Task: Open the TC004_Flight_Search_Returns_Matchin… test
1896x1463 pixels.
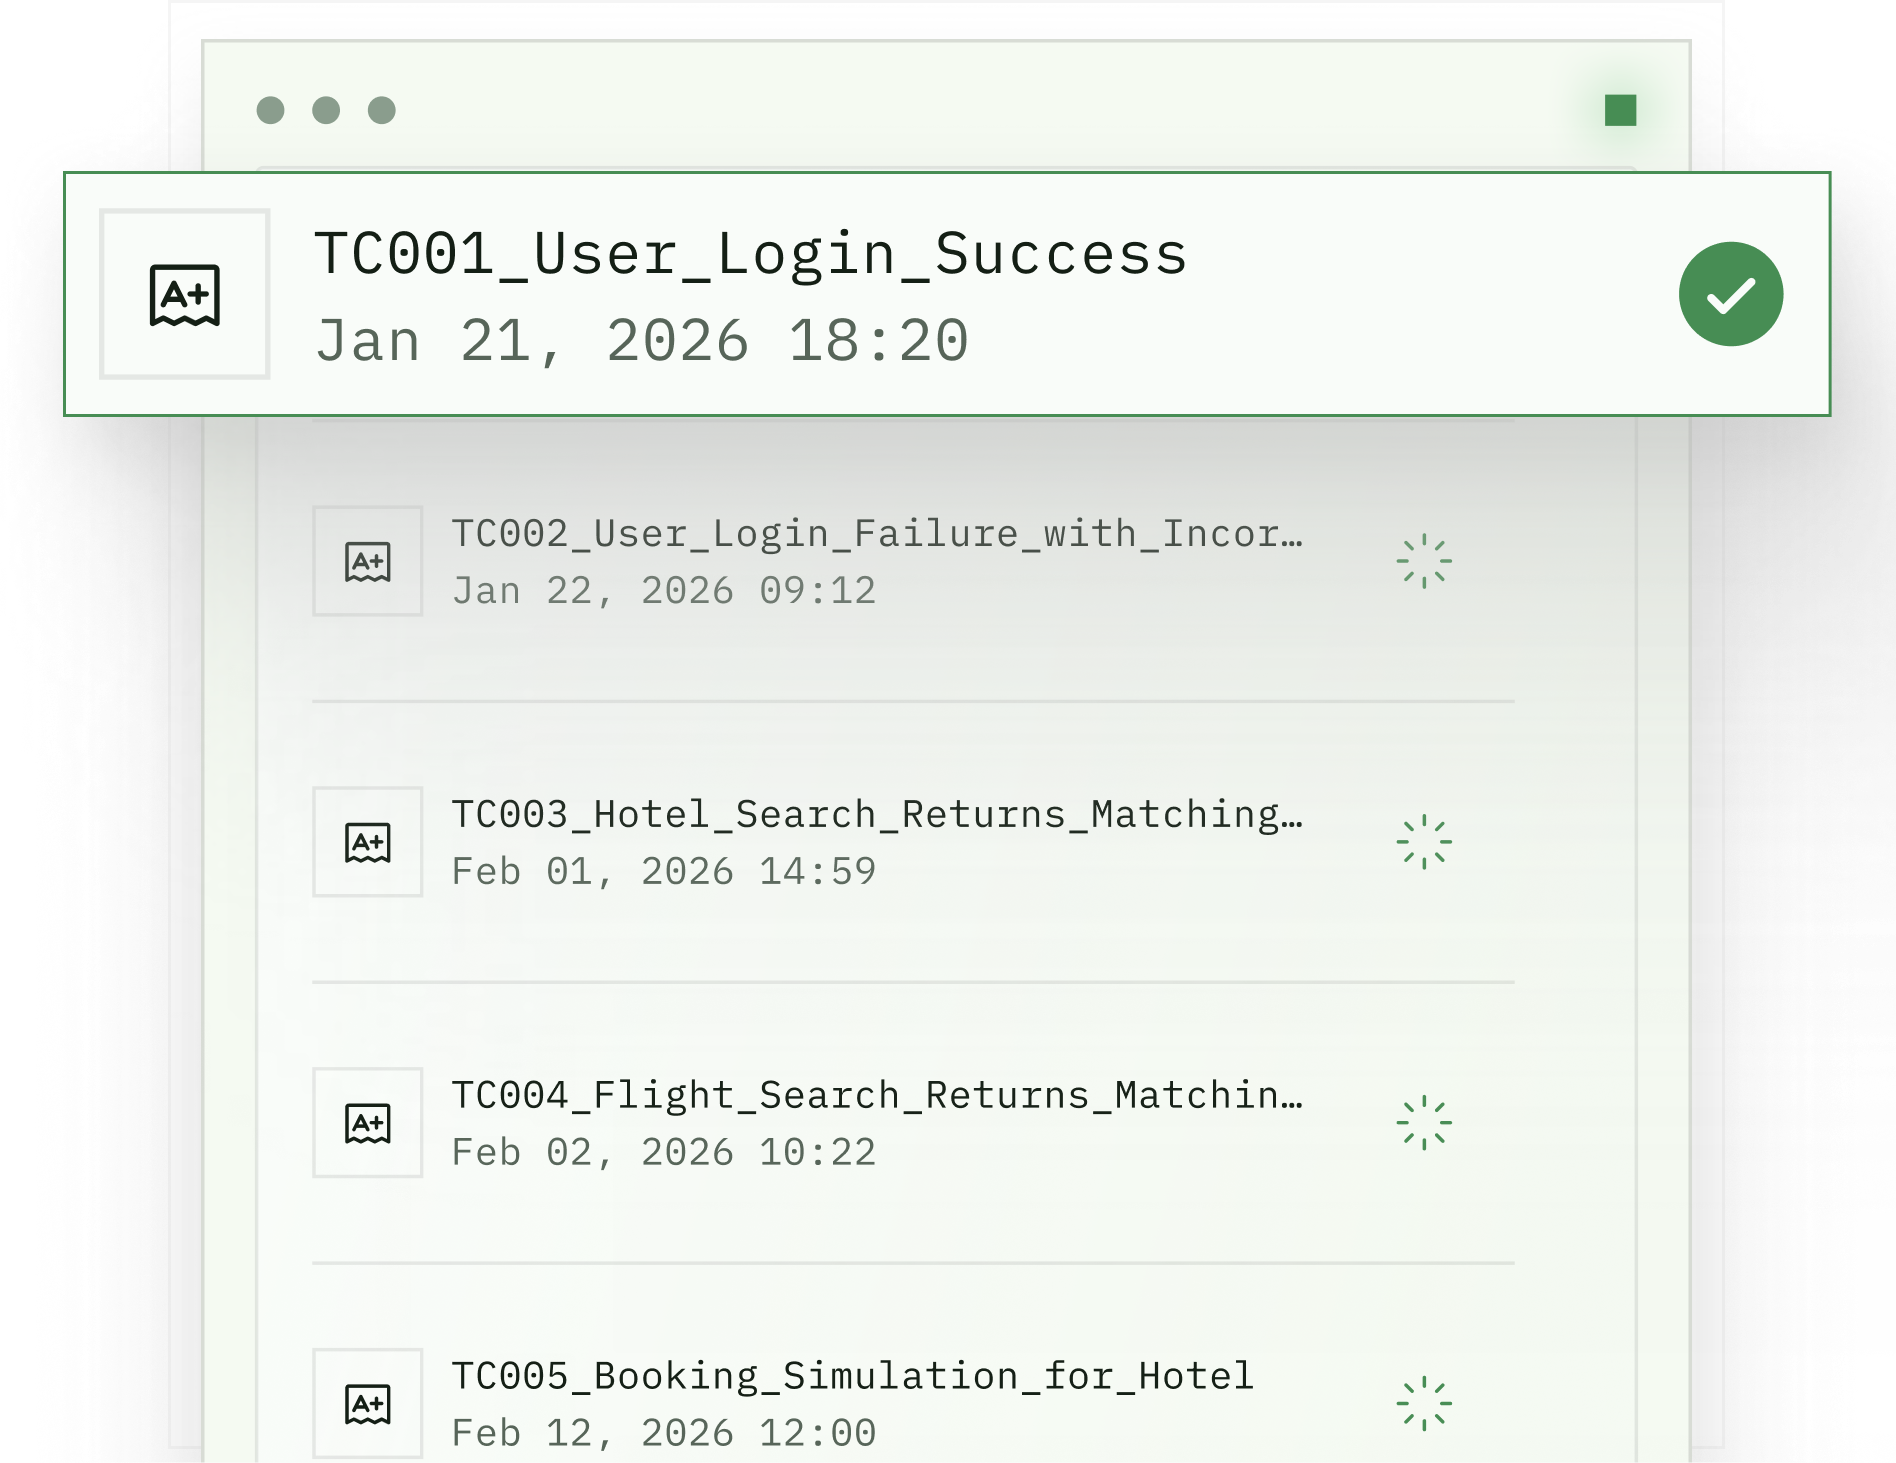Action: coord(878,1096)
